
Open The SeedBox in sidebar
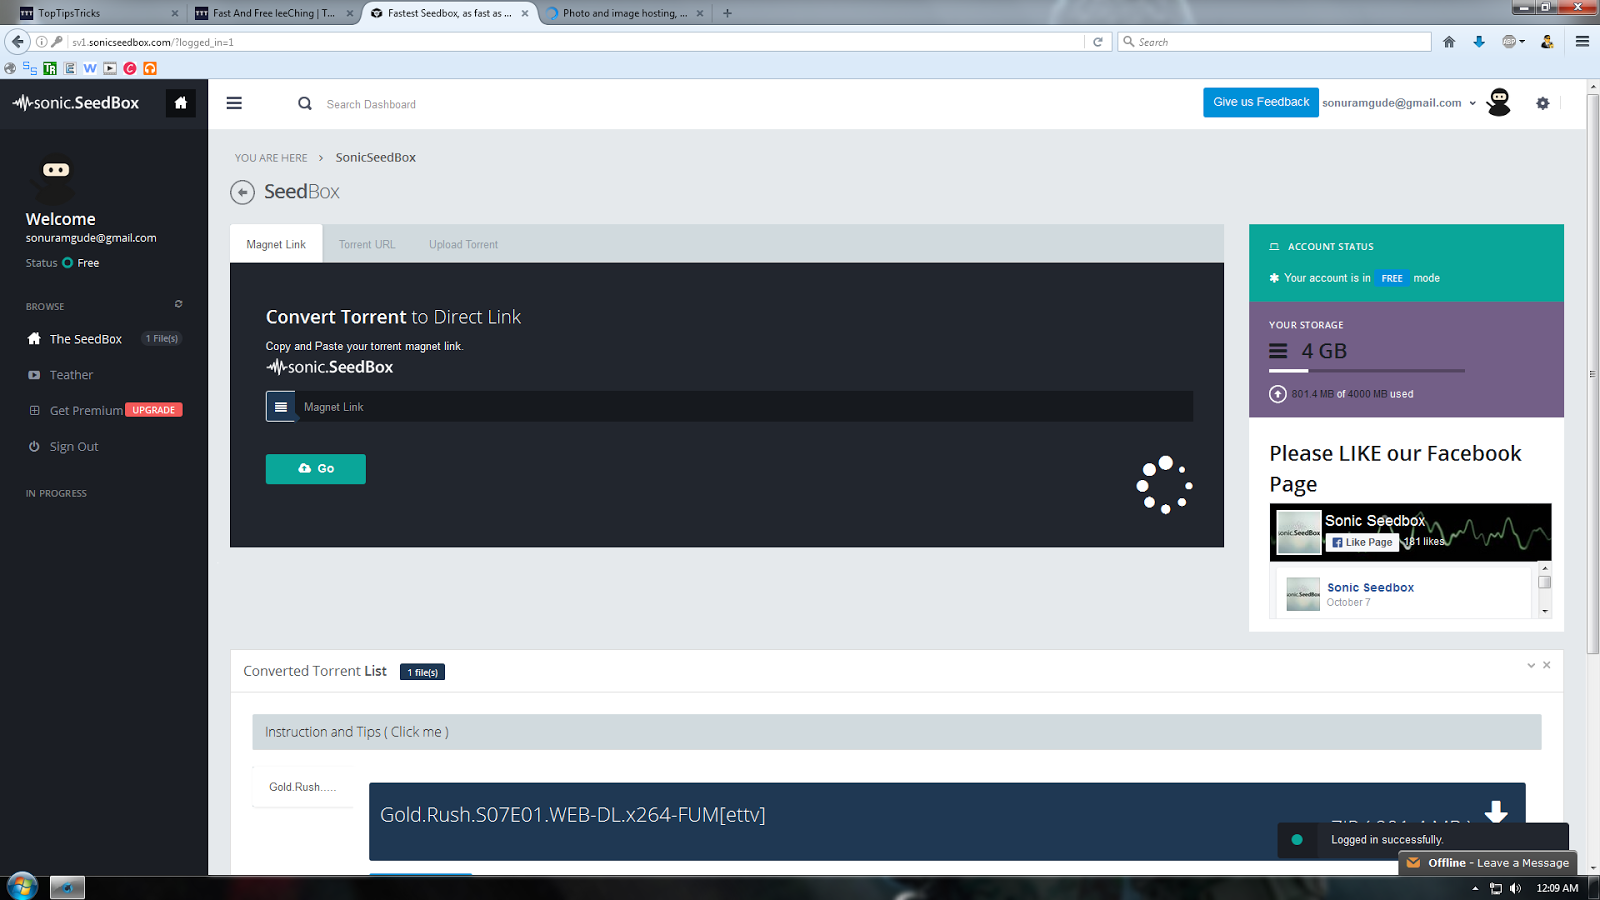click(x=86, y=339)
